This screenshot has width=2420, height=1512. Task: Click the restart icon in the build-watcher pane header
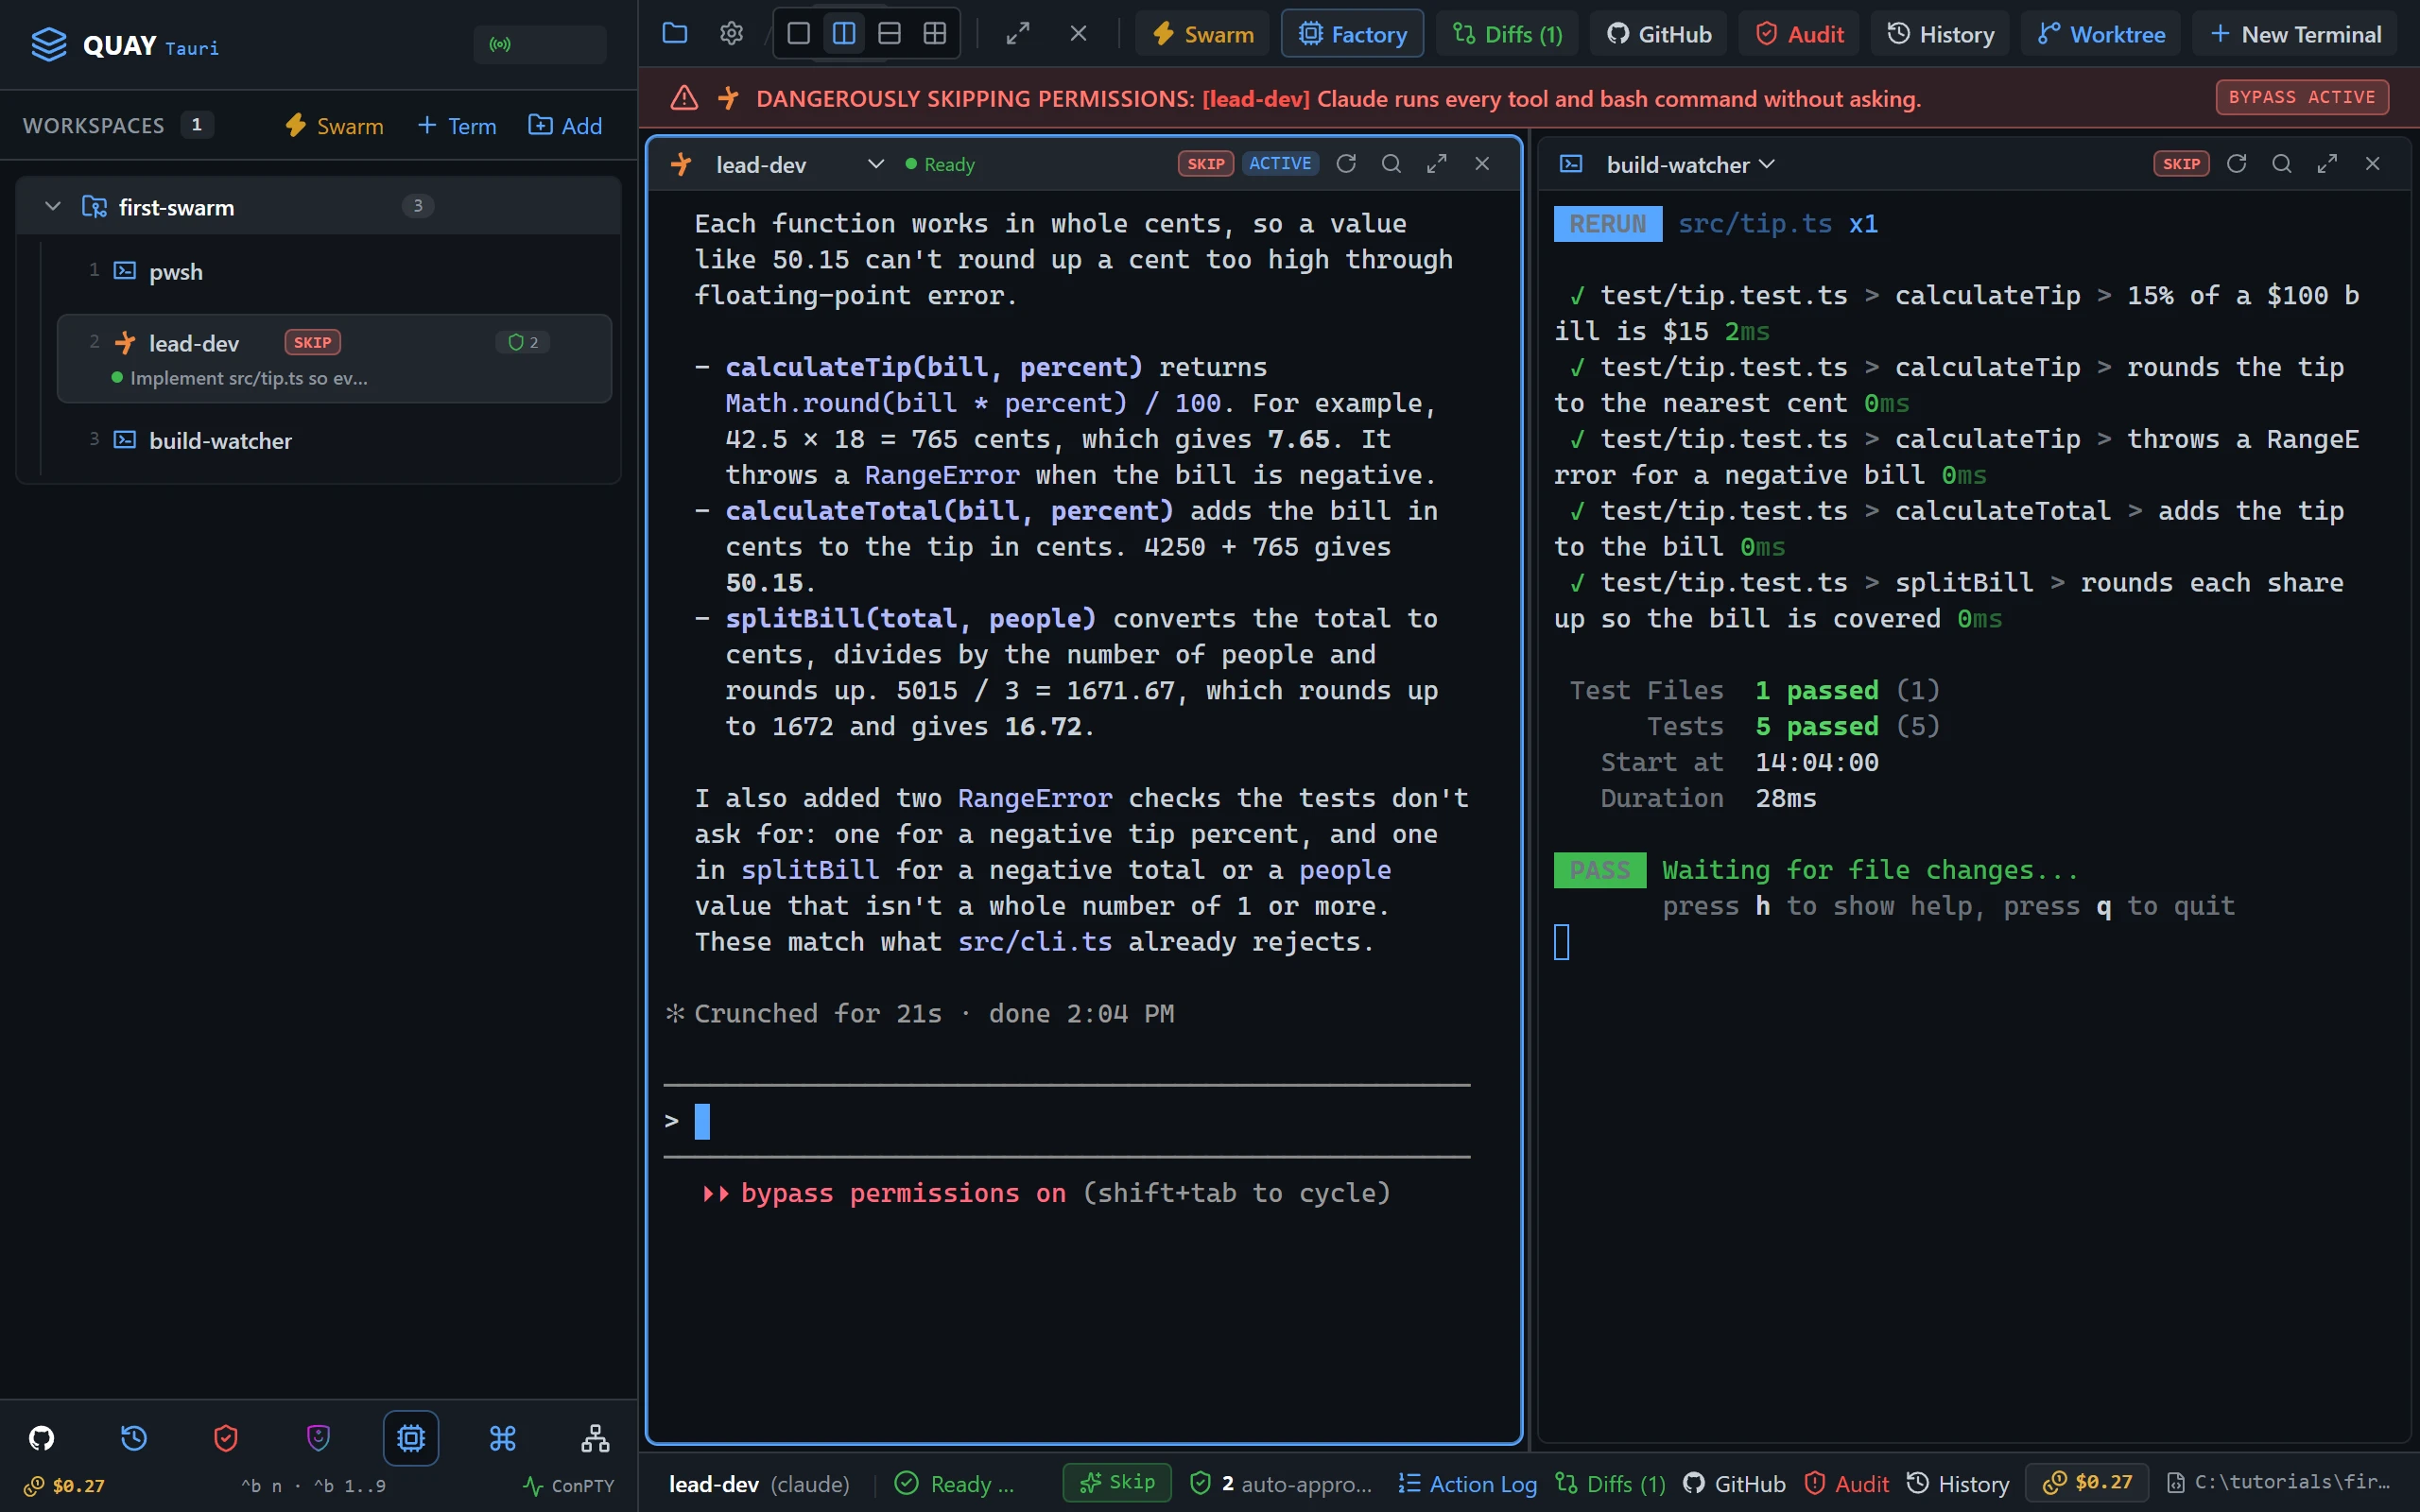[2237, 164]
